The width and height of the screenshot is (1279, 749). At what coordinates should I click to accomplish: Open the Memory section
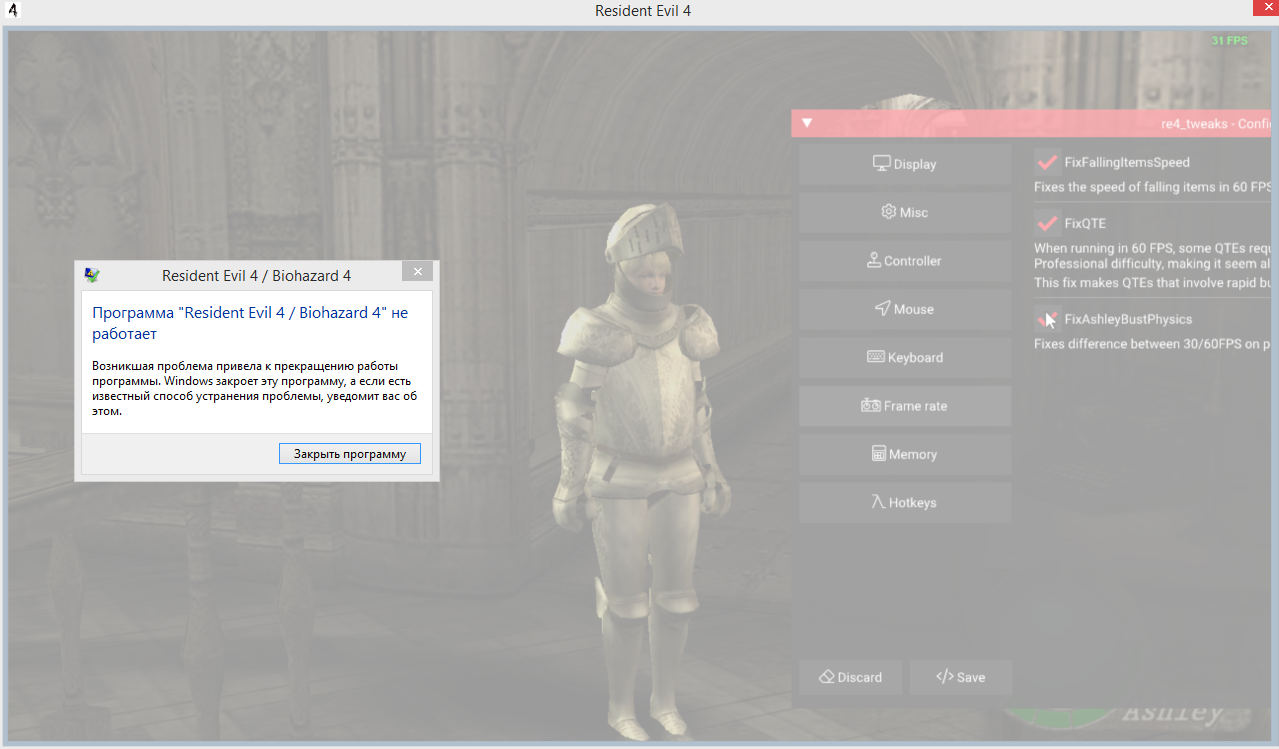[881, 454]
